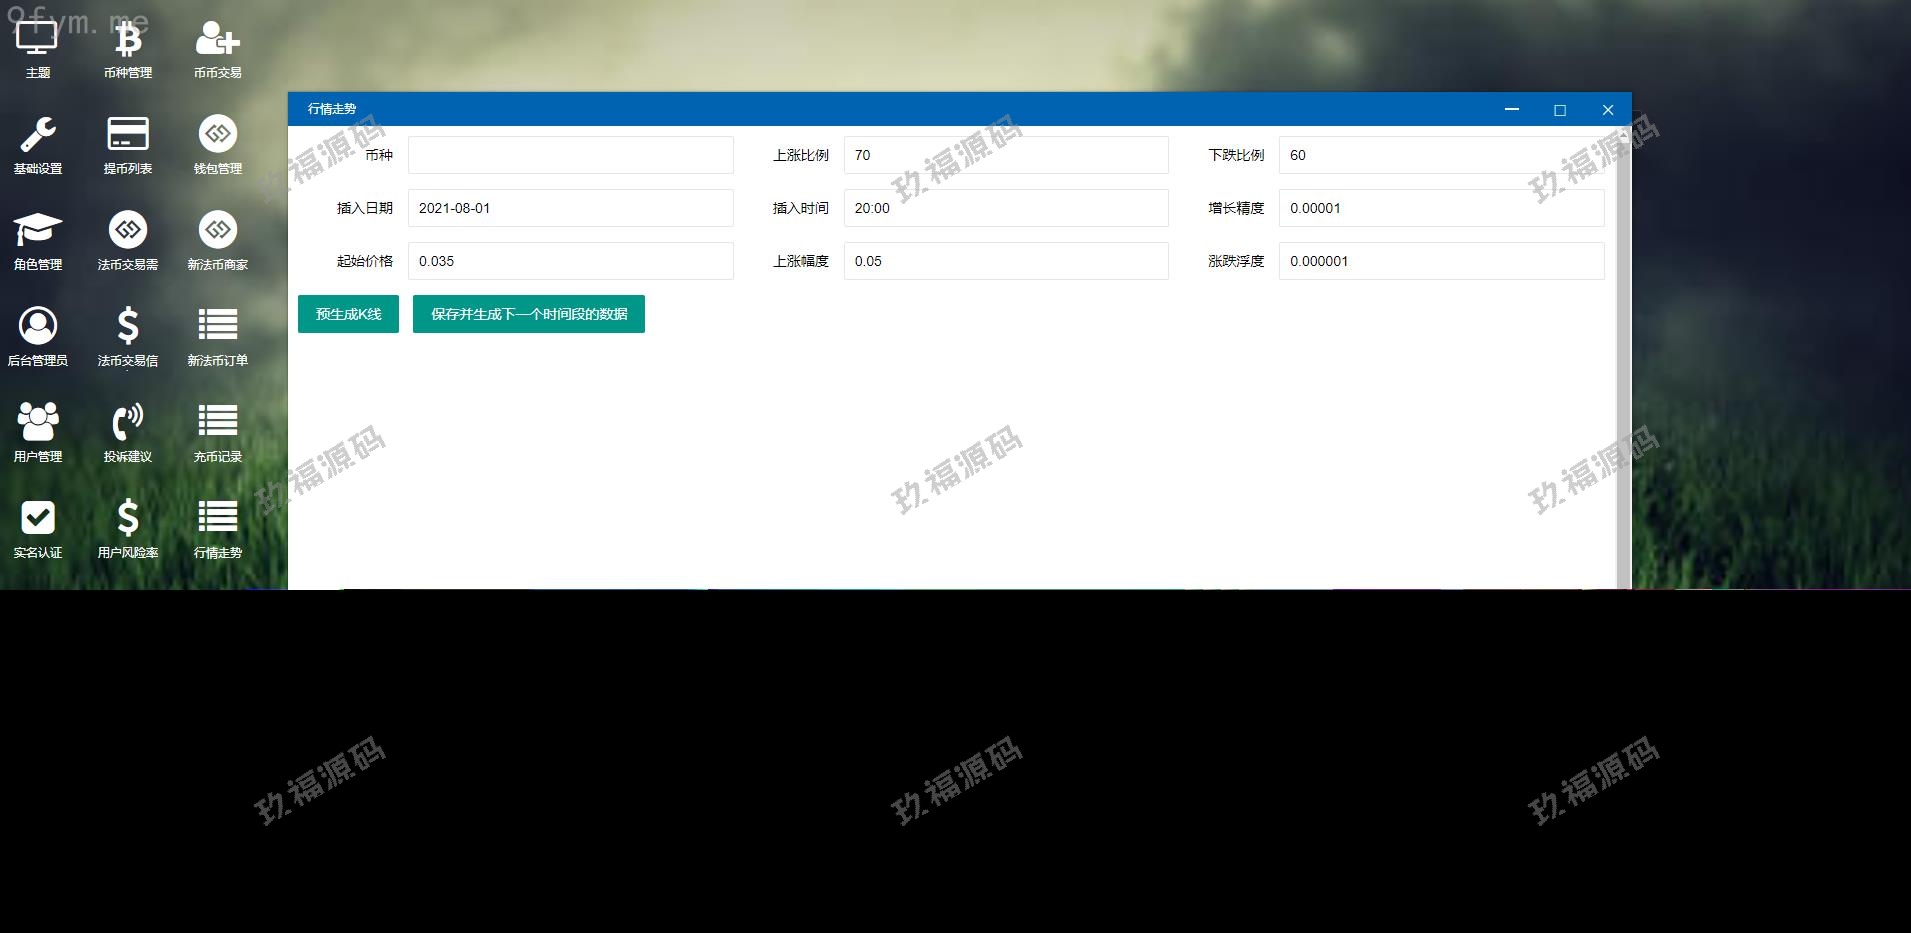
Task: Open the 币种管理 Bitcoin icon
Action: click(x=128, y=41)
